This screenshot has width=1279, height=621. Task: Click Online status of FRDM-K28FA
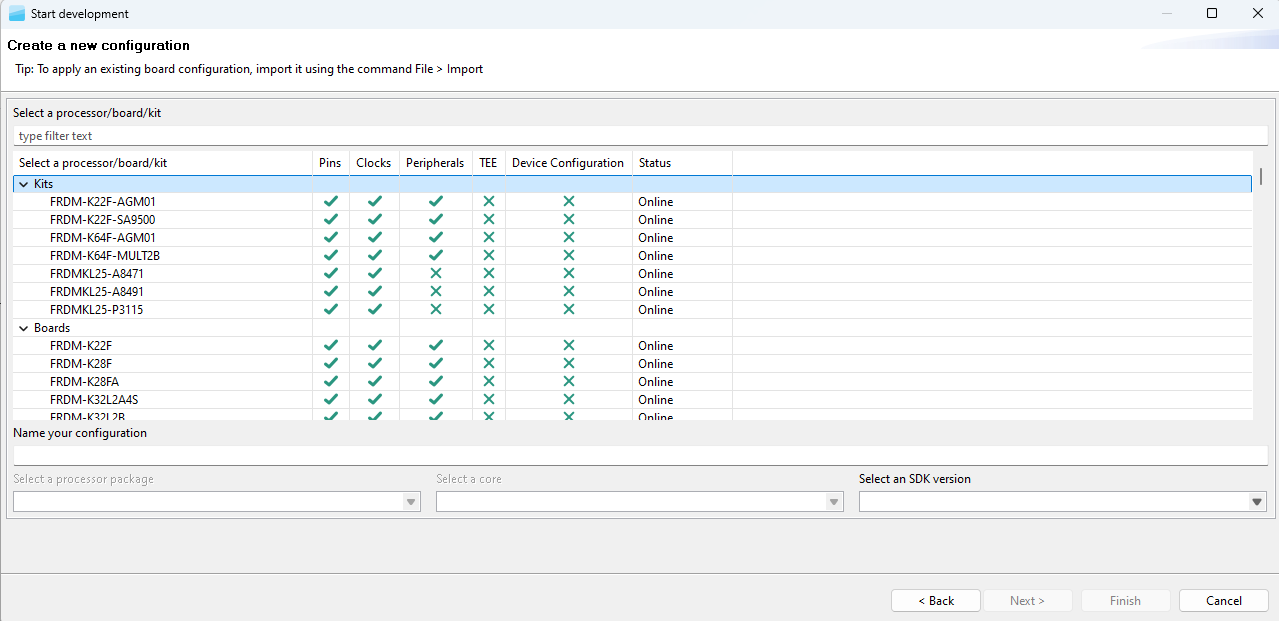pyautogui.click(x=656, y=381)
